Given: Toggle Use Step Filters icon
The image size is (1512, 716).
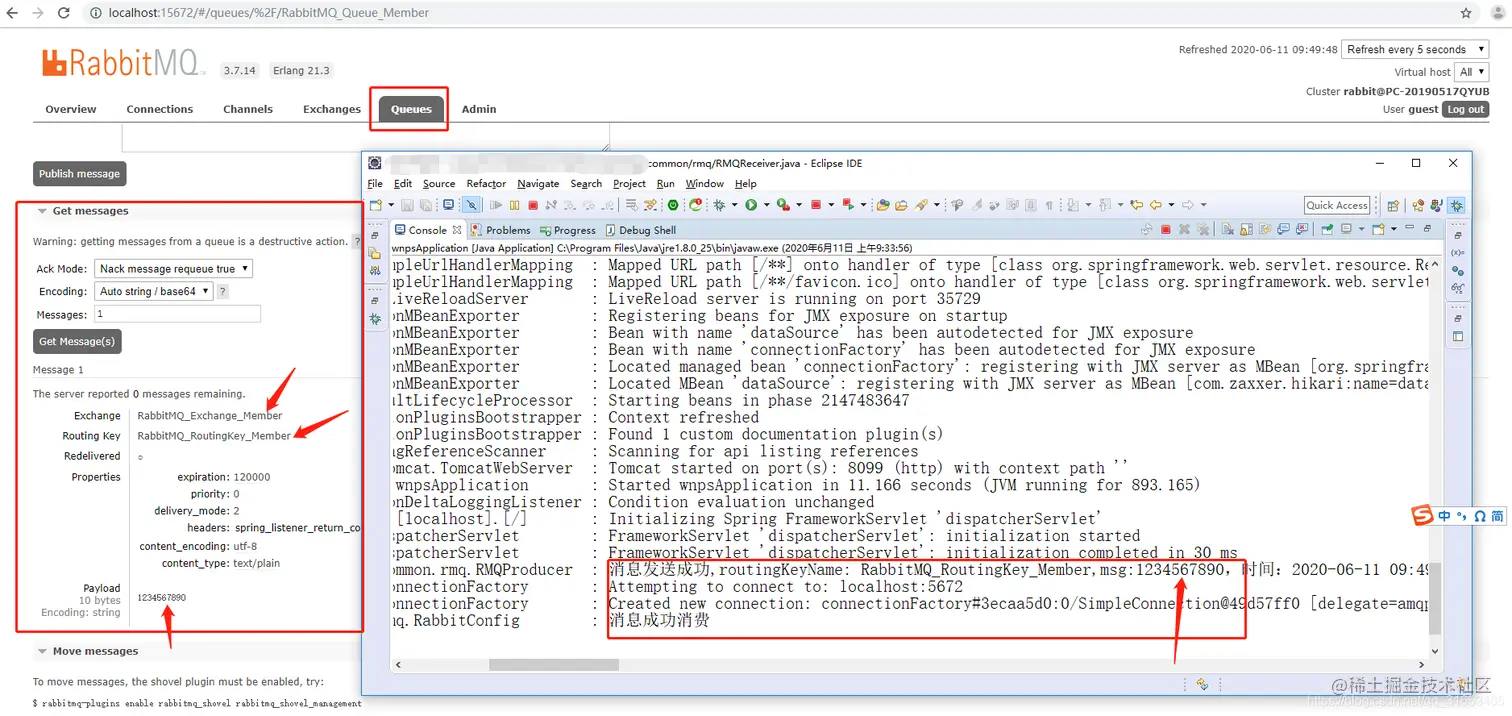Looking at the screenshot, I should coord(650,205).
